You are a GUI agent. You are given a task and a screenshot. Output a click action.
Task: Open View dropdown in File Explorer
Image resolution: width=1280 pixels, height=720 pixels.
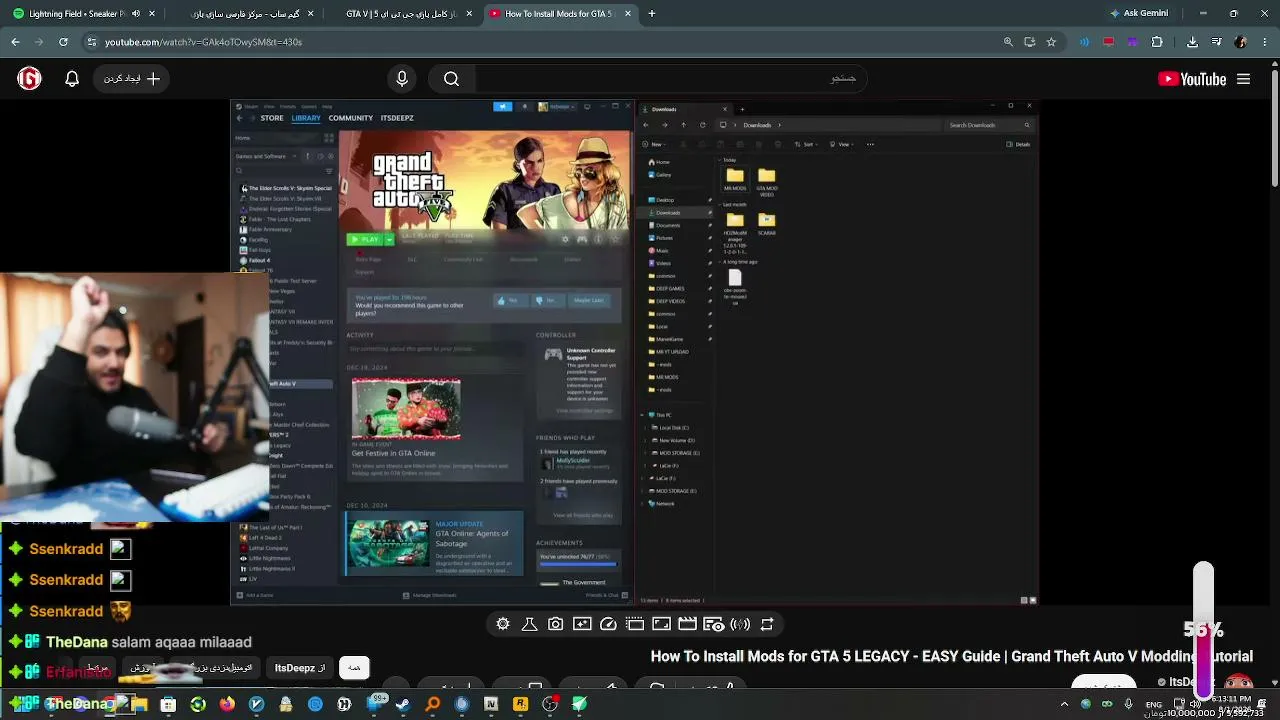(843, 144)
